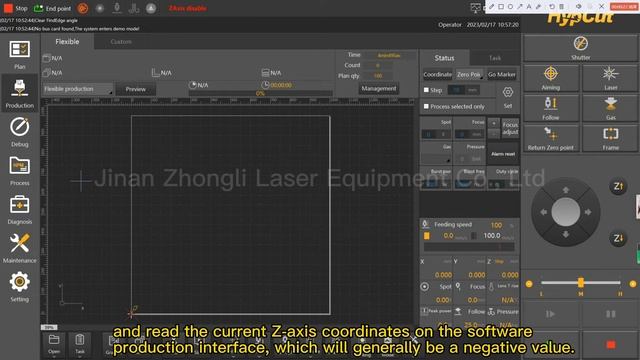
Task: Open the Debug sidebar section
Action: [x=20, y=132]
